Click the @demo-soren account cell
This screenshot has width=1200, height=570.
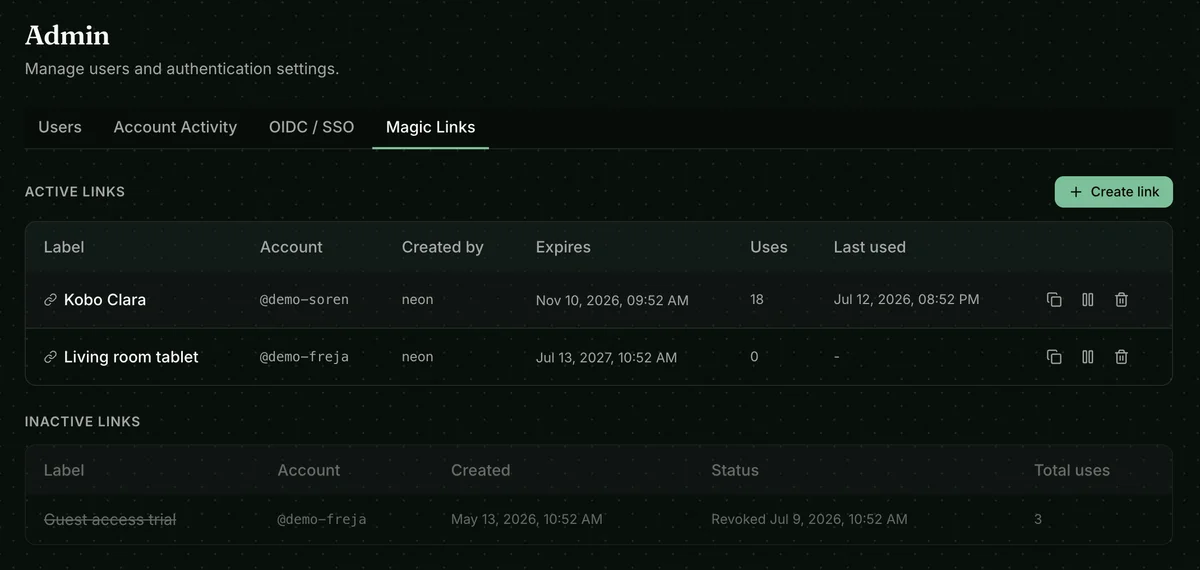[304, 300]
